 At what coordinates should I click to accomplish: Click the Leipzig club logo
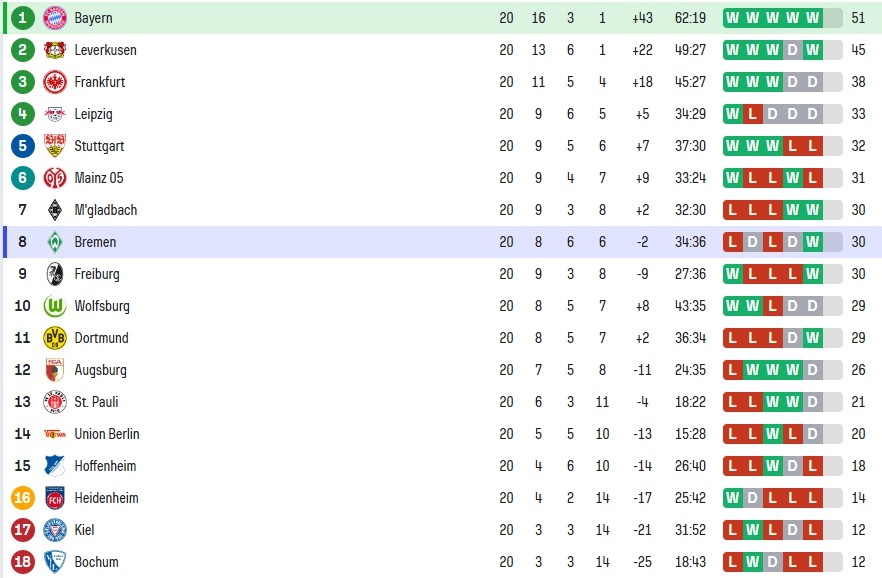pyautogui.click(x=55, y=114)
